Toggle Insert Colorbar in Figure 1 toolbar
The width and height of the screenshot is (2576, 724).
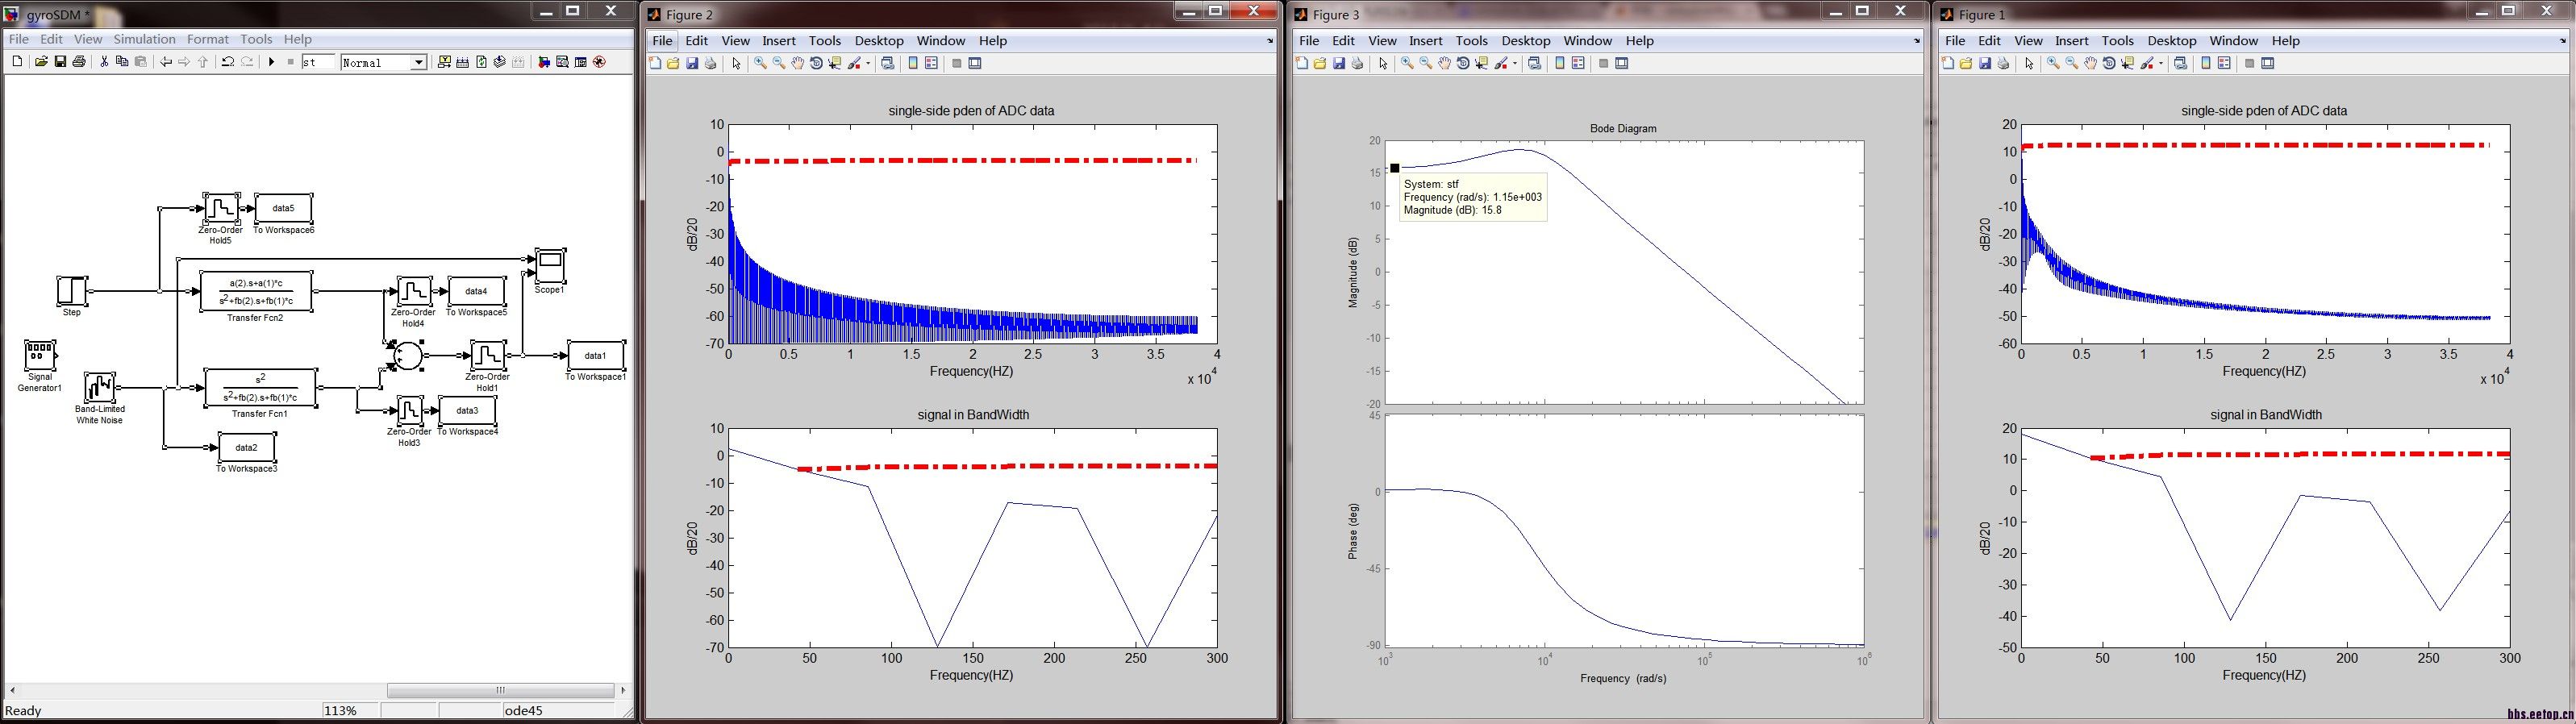coord(2206,63)
